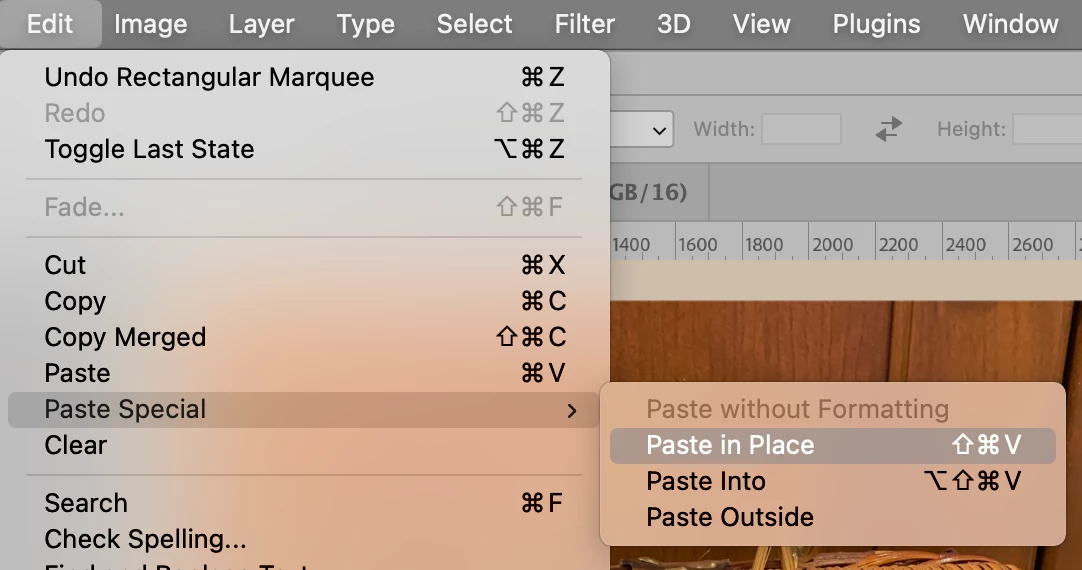Click Check Spelling menu entry
This screenshot has width=1082, height=570.
point(145,540)
